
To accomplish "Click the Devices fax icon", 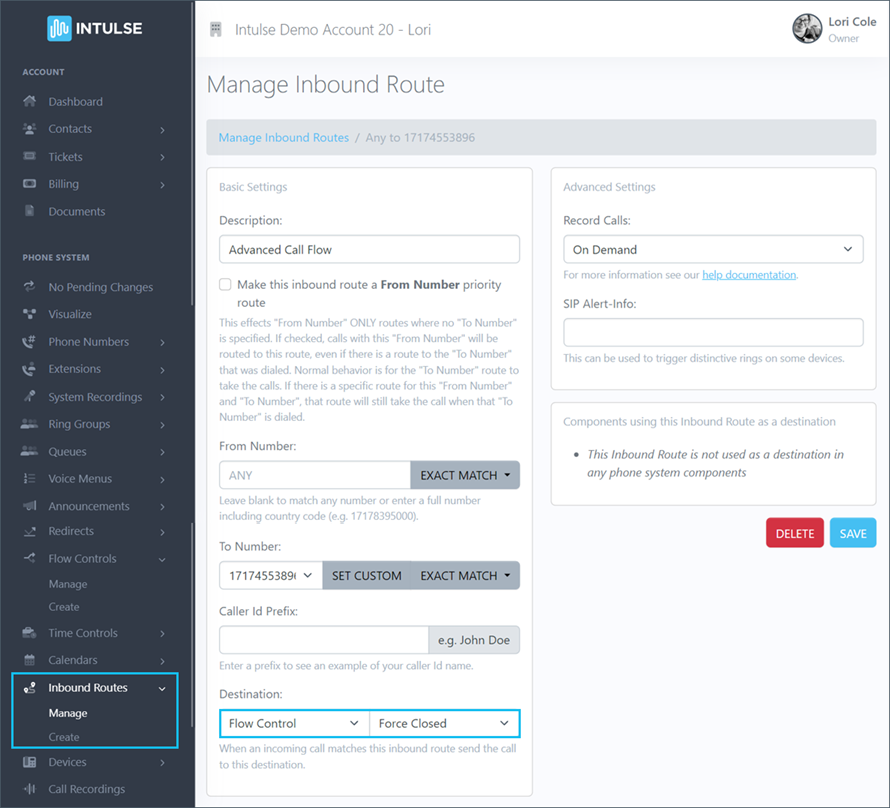I will pos(30,762).
